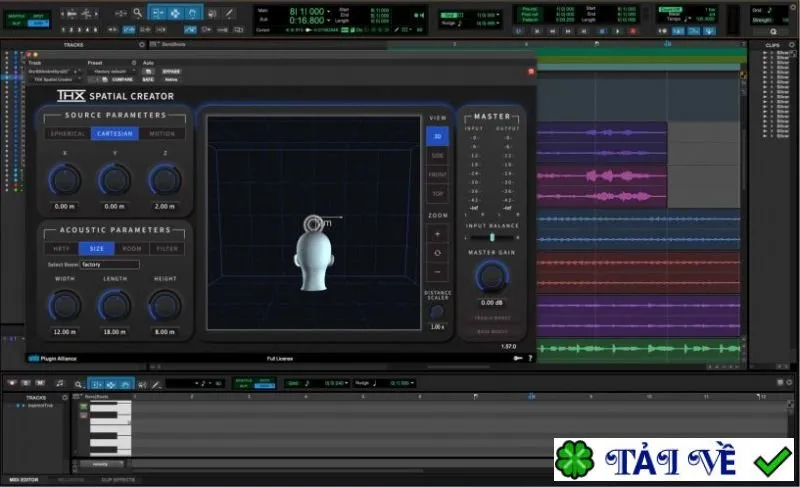The width and height of the screenshot is (800, 487).
Task: Switch to Motion source parameters tab
Action: [162, 134]
